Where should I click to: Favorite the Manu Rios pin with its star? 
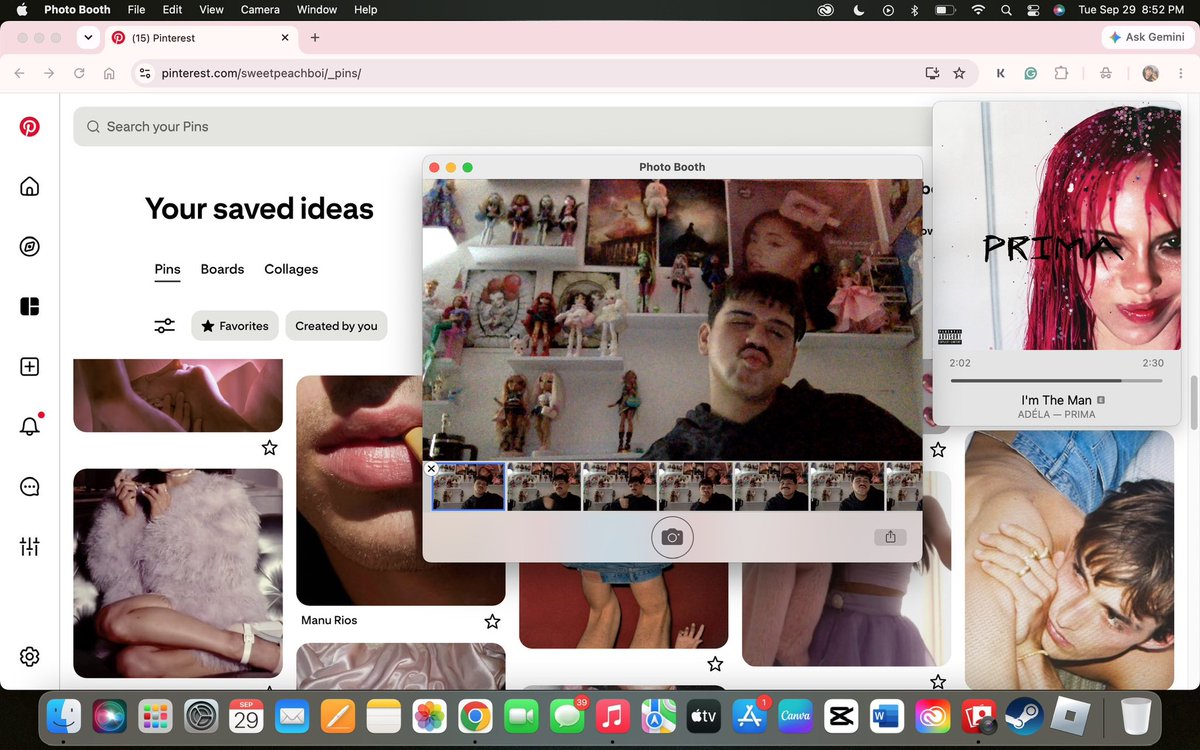(x=492, y=622)
